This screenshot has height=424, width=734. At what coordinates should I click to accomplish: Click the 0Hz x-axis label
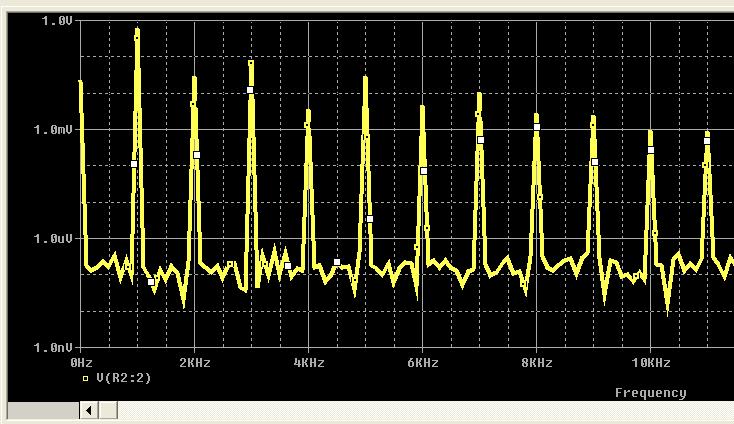[x=81, y=363]
